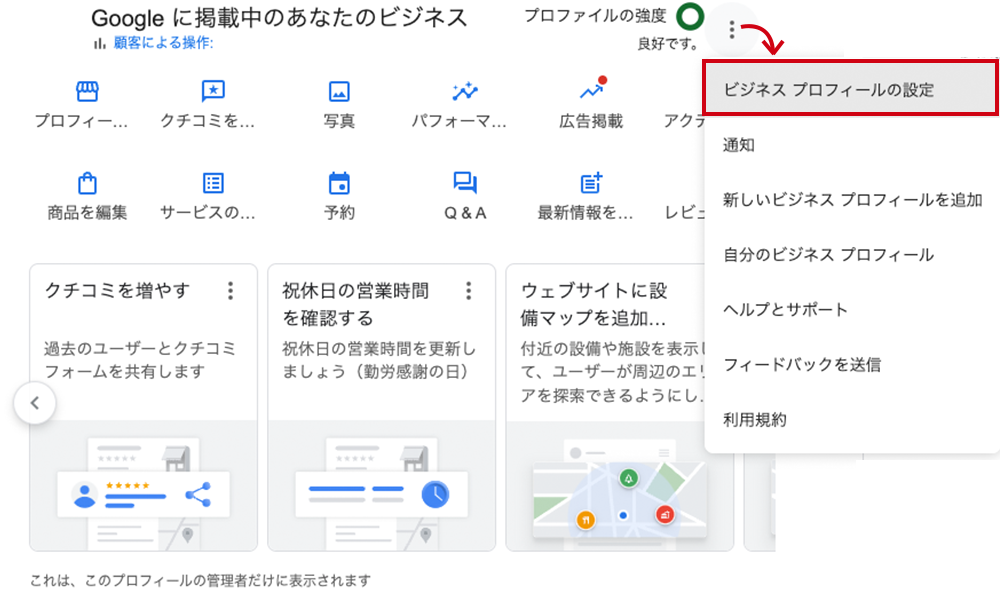Click the サービスの... list icon

pos(212,183)
